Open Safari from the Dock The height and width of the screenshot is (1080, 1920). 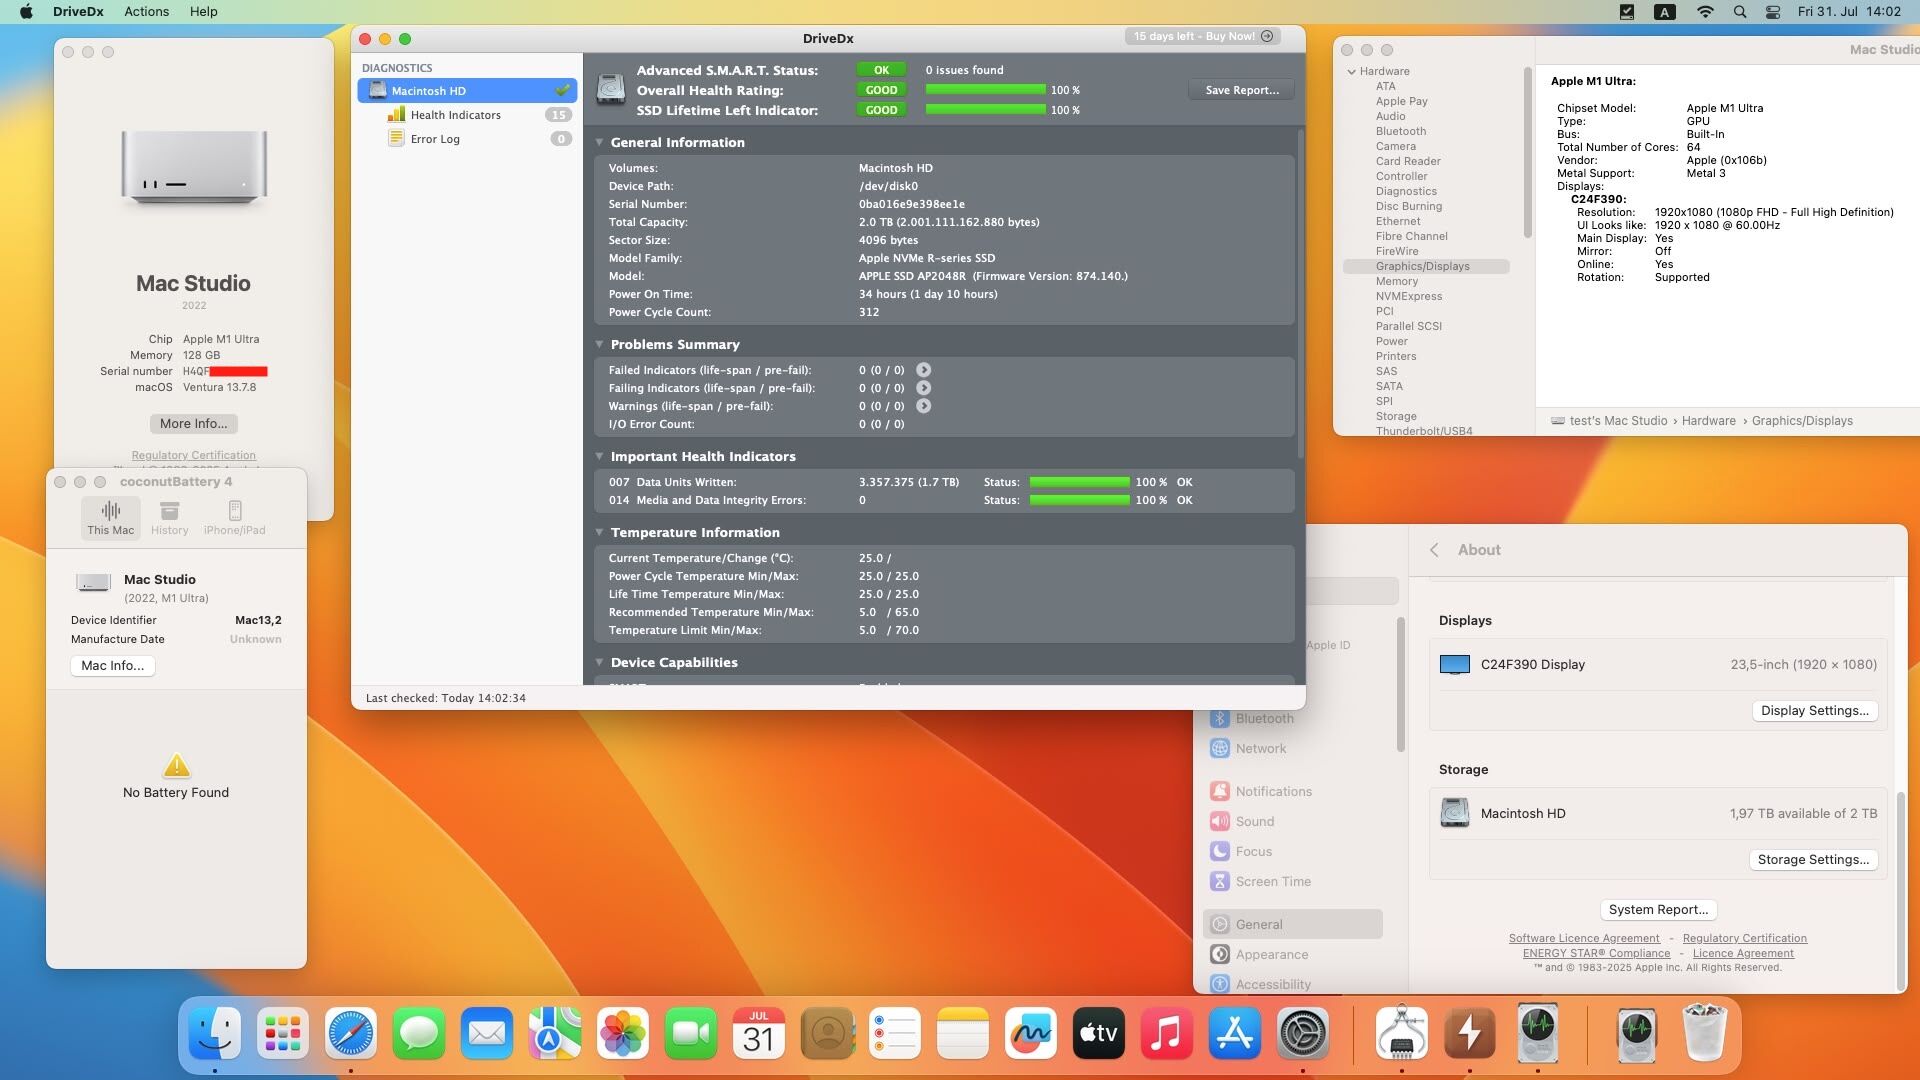[x=351, y=1033]
